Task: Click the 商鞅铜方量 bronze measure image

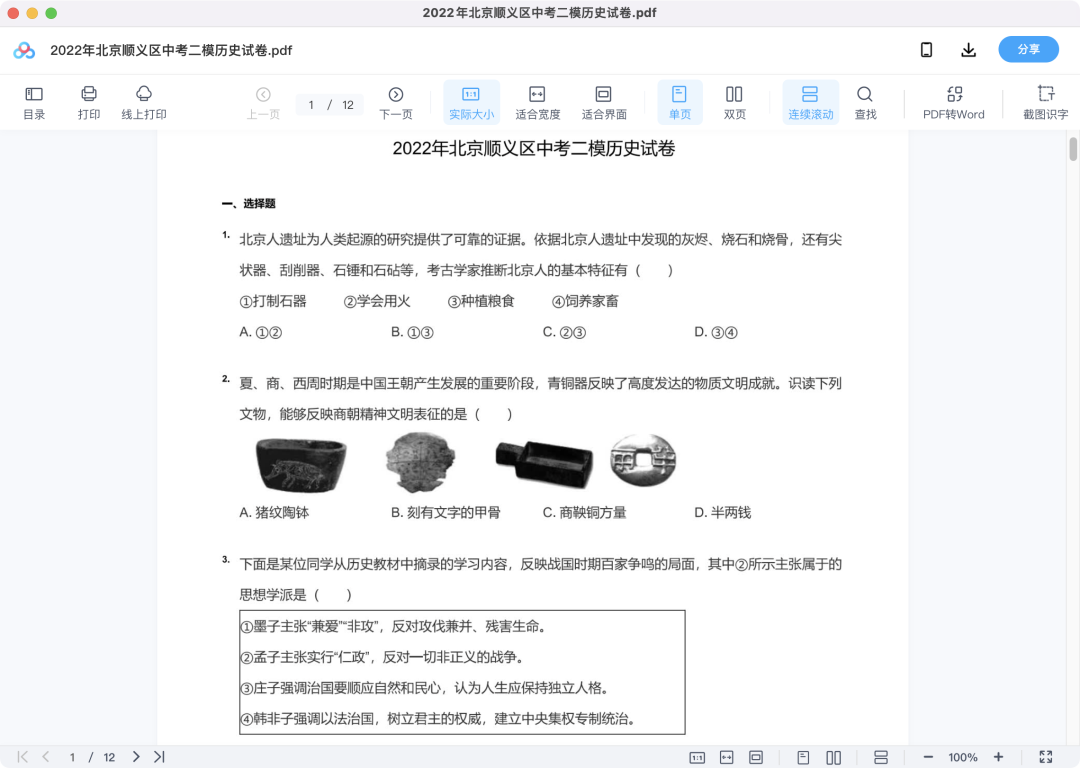Action: click(x=544, y=463)
